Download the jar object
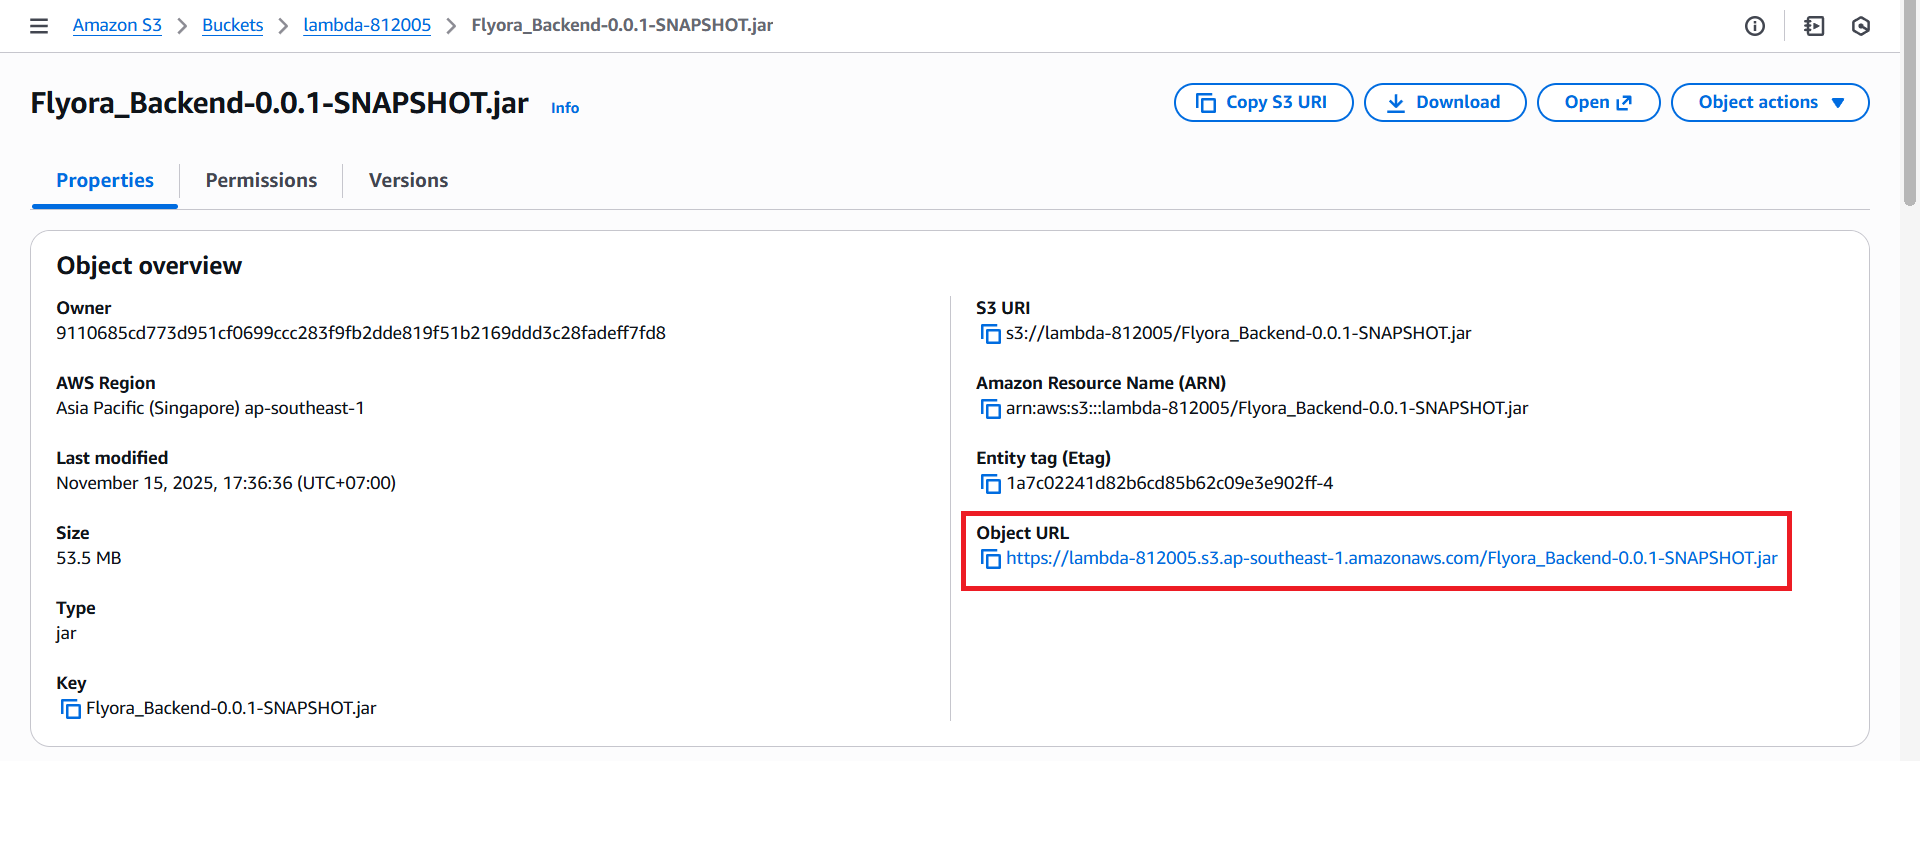 (1444, 102)
